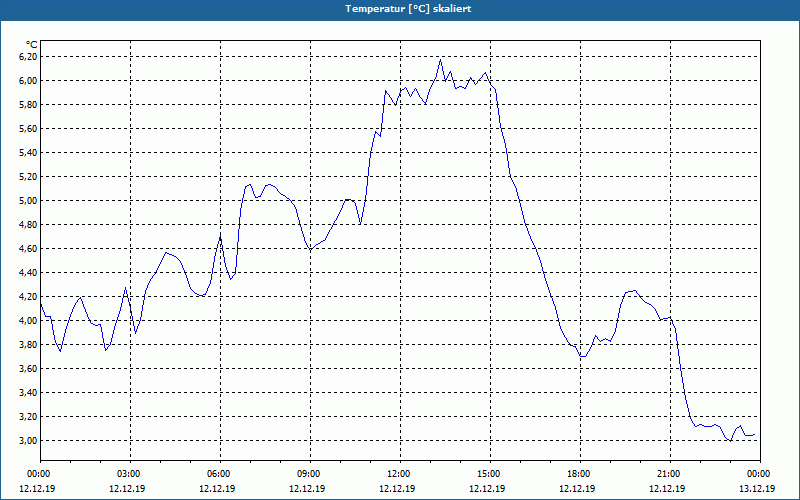Click the 4,60 y-axis value
This screenshot has height=500, width=800.
[x=28, y=248]
